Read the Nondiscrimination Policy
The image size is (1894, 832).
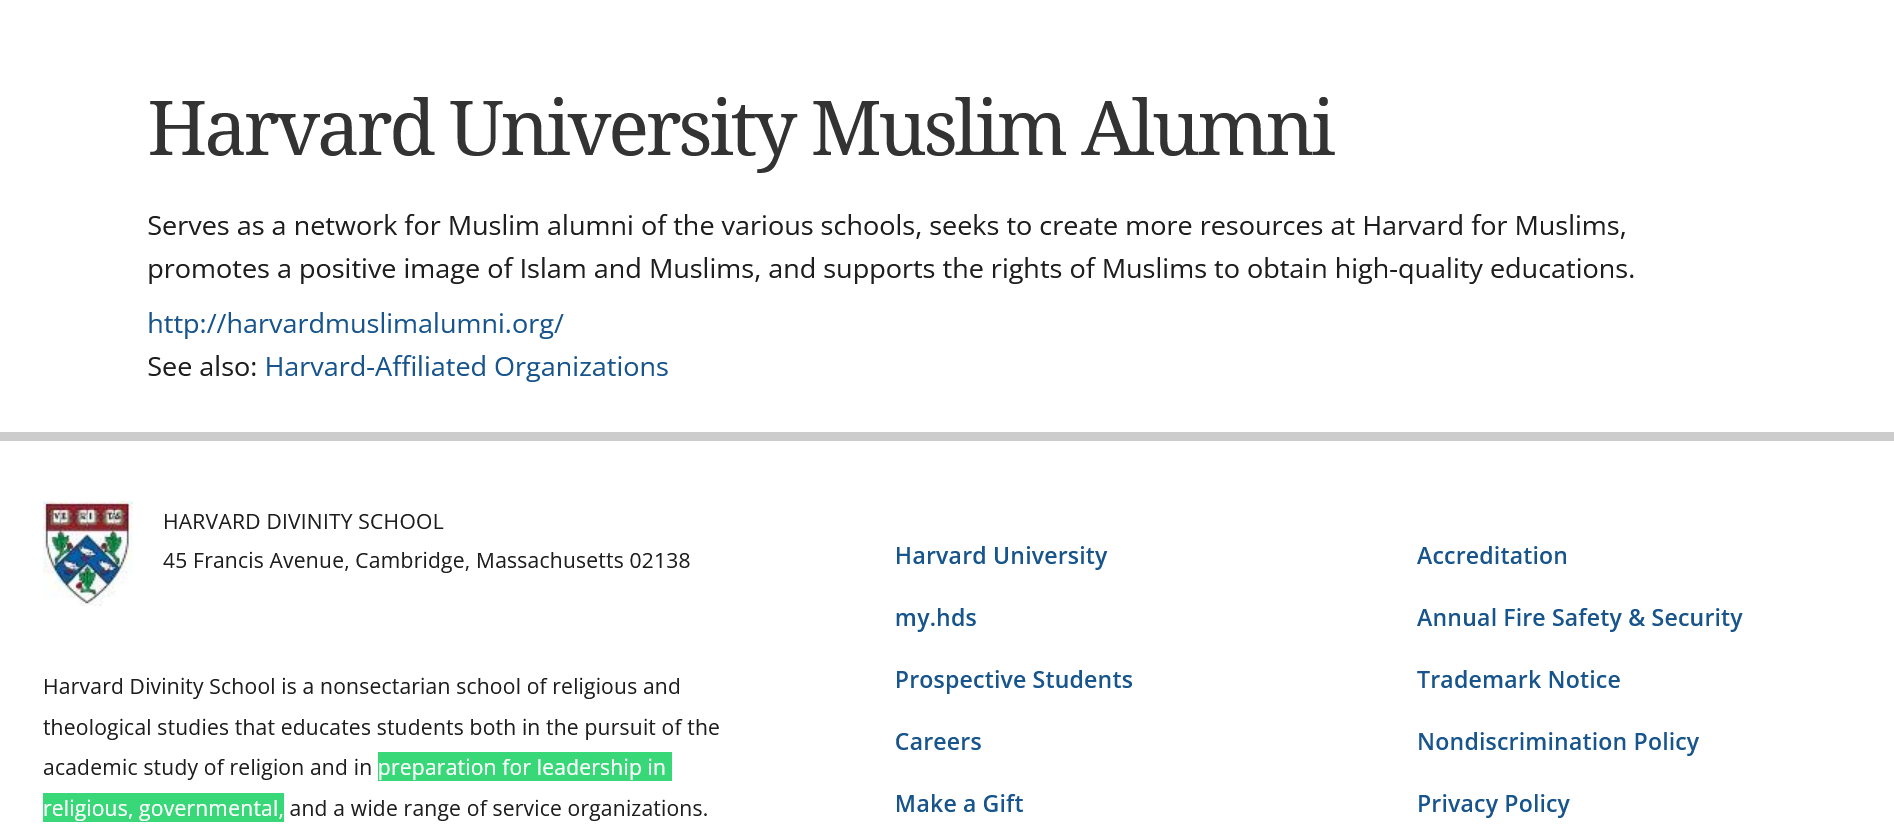coord(1558,742)
